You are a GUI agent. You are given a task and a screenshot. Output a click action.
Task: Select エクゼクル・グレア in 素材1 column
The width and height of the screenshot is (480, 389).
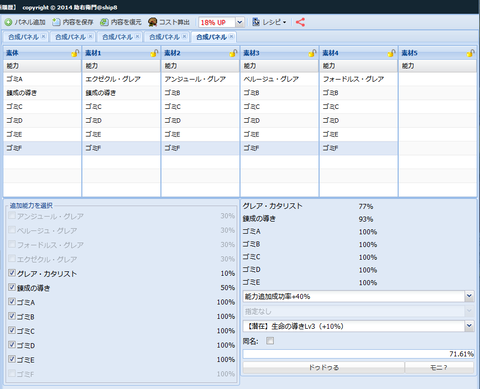(x=121, y=79)
